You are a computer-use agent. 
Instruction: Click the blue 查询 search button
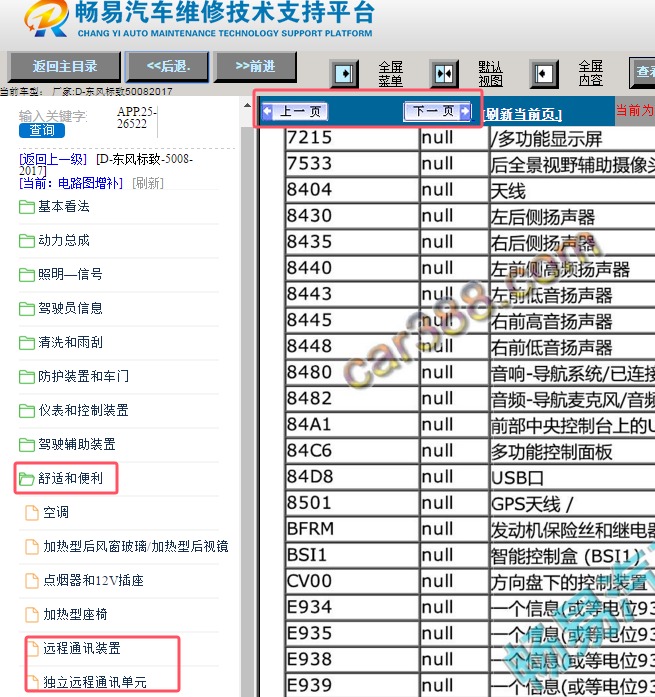coord(42,130)
